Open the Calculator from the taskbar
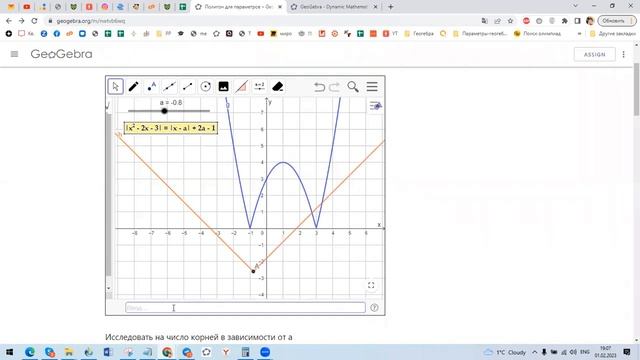The height and width of the screenshot is (360, 640). [x=245, y=352]
